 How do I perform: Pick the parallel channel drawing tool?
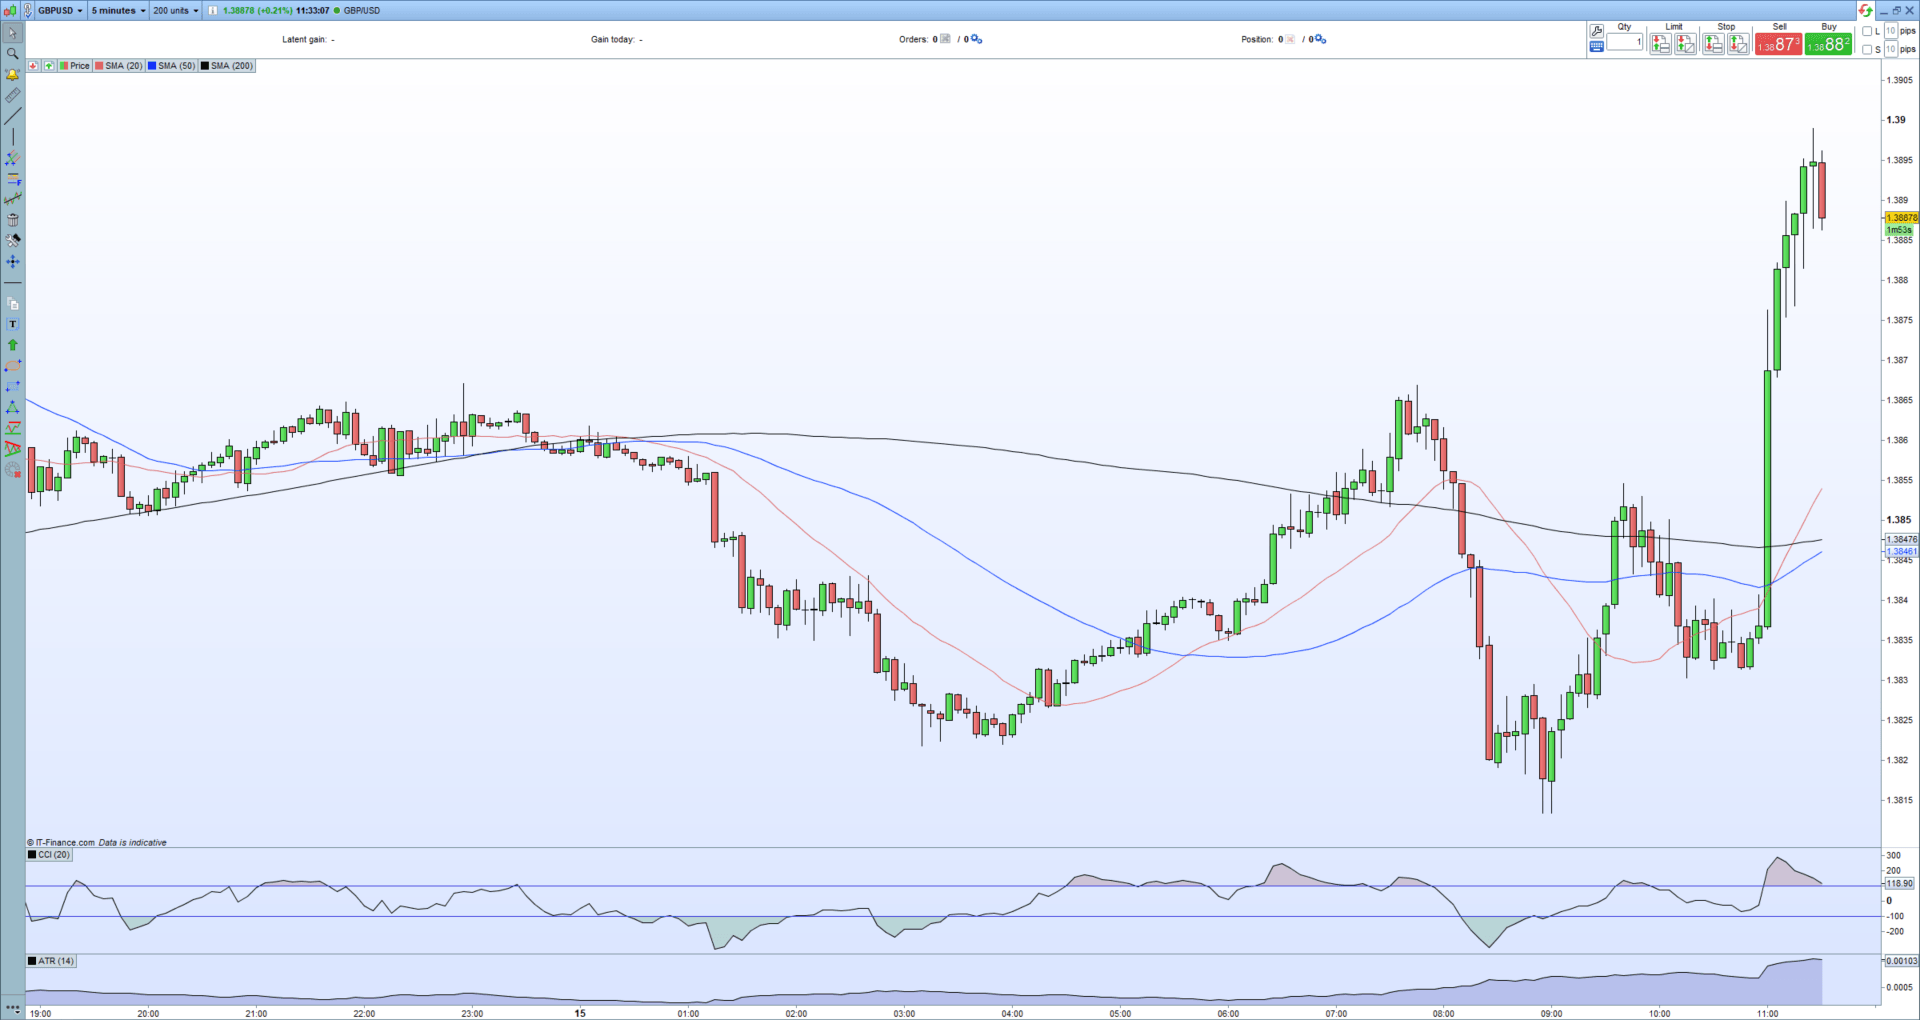[13, 159]
